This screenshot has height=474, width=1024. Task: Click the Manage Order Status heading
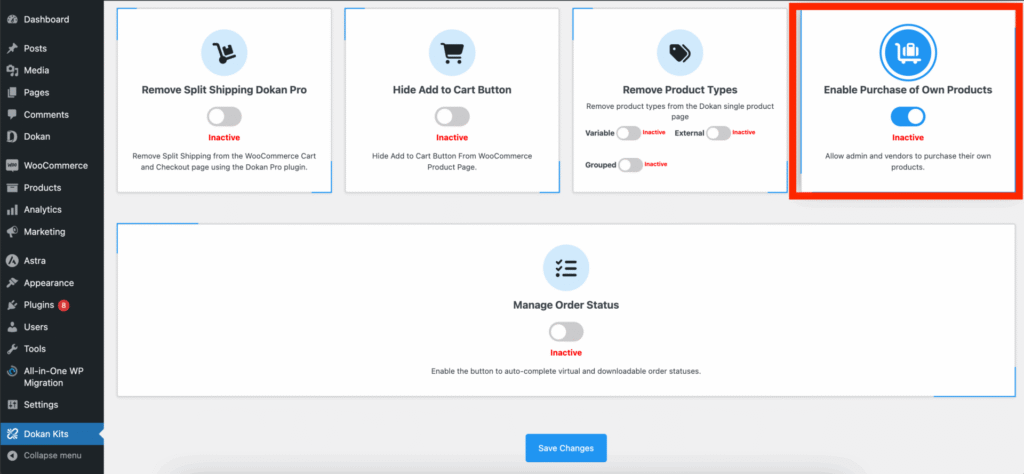tap(566, 305)
